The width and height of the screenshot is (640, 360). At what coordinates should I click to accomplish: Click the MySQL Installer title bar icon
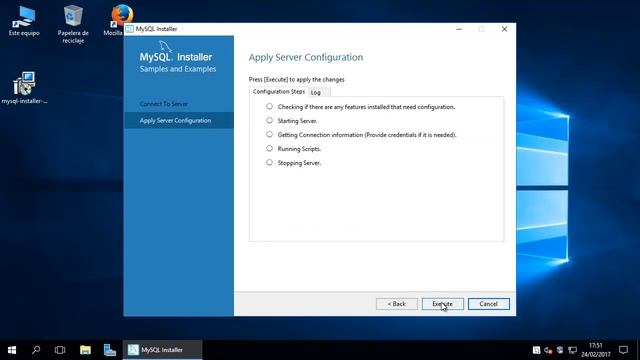pyautogui.click(x=130, y=29)
